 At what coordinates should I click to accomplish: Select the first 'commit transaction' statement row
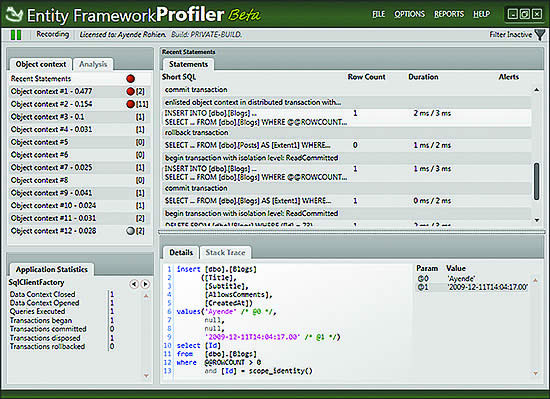pos(346,90)
